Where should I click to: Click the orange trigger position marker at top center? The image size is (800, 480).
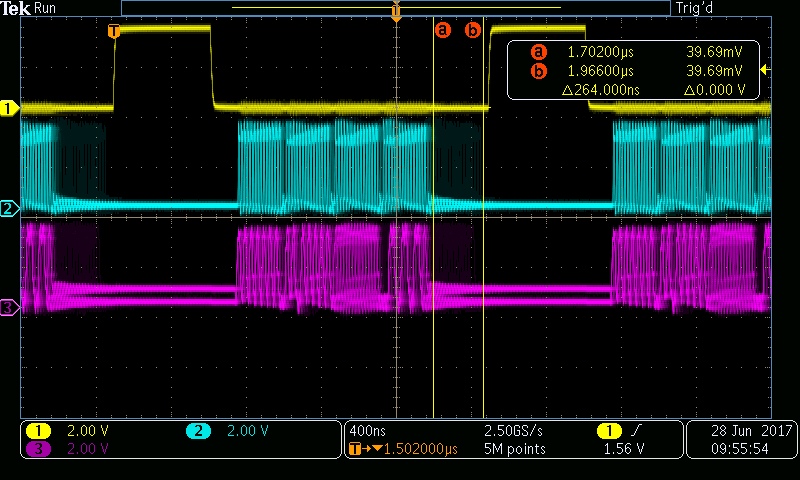click(396, 11)
